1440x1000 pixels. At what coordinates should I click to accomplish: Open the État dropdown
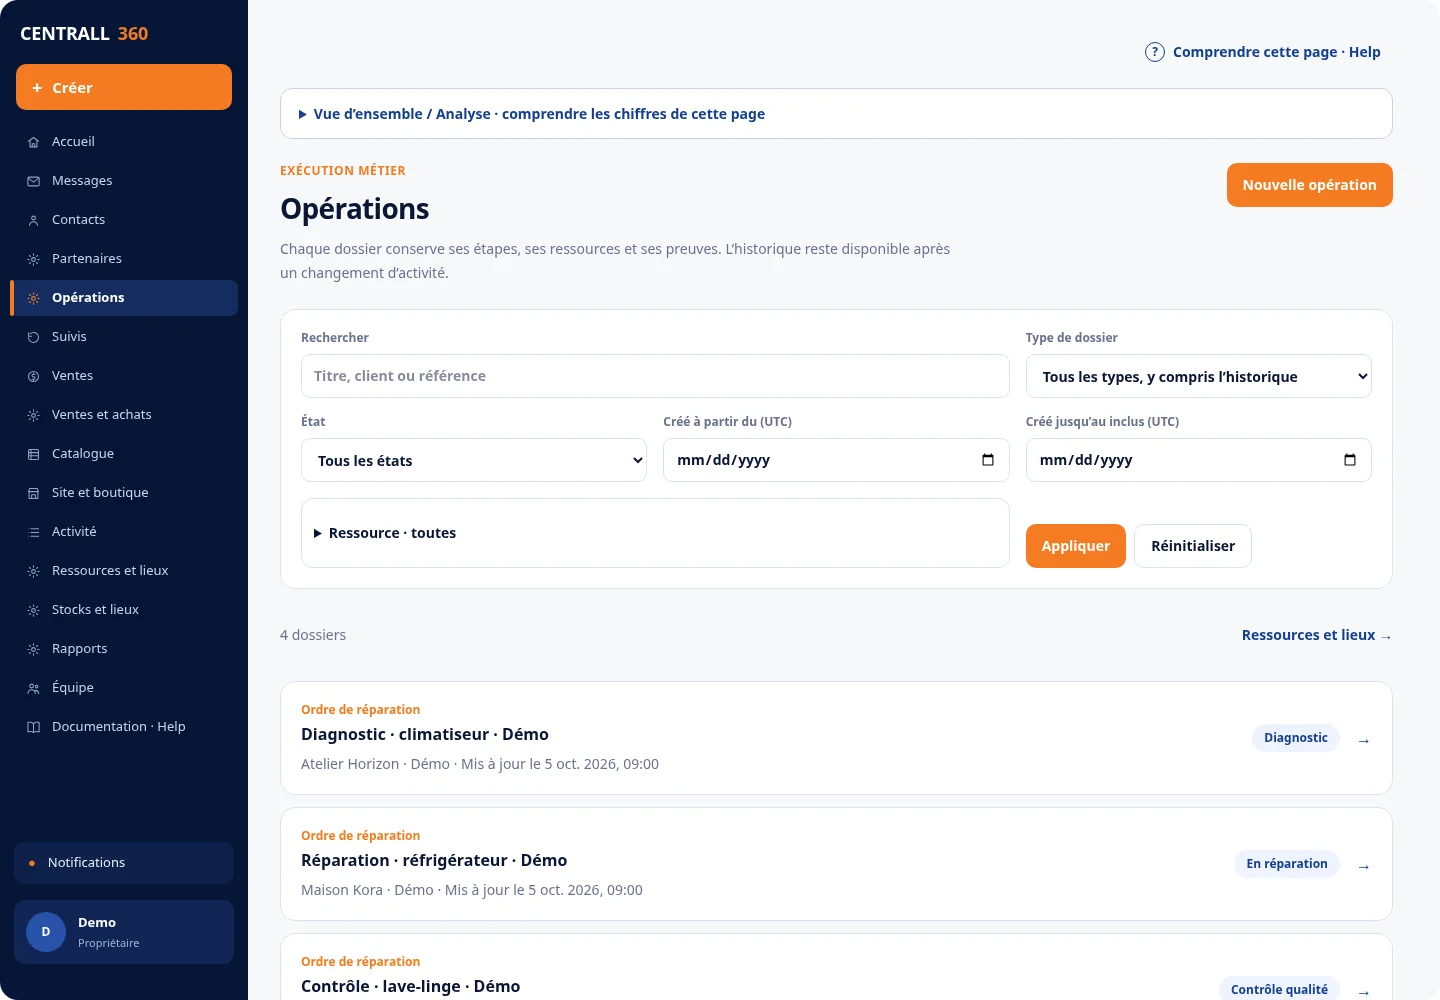coord(474,460)
